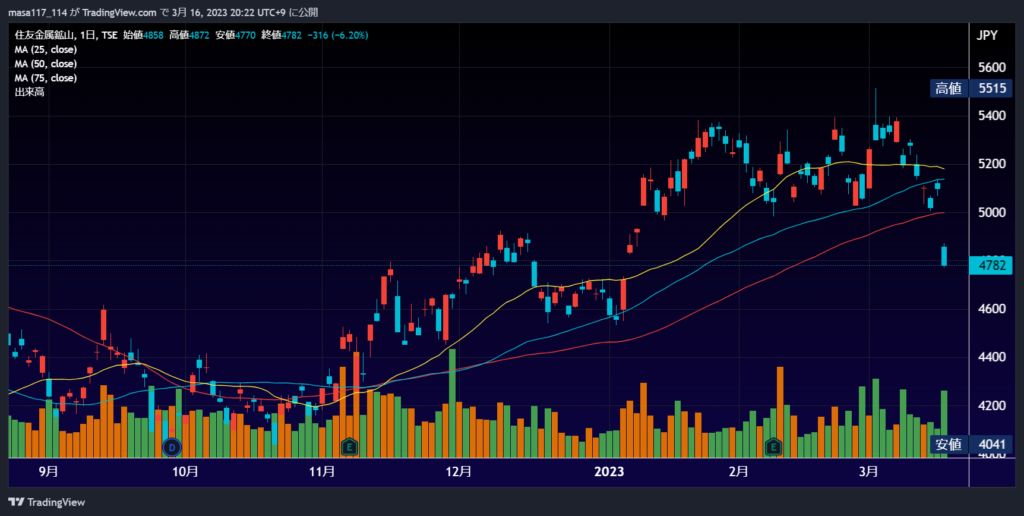Select the MA (75, close) indicator label
This screenshot has width=1024, height=516.
46,78
